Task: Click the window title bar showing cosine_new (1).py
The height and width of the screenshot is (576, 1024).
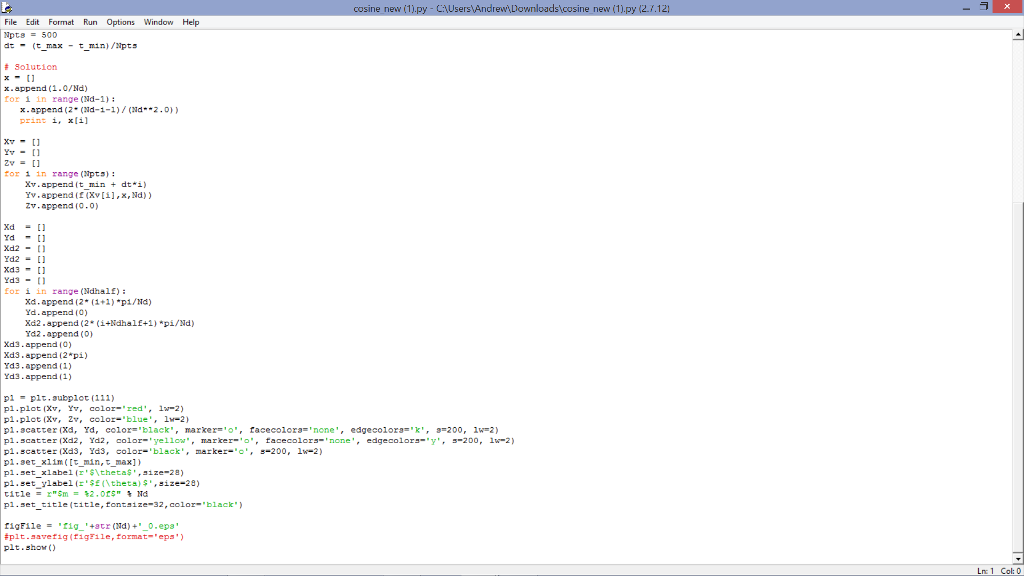Action: tap(510, 7)
